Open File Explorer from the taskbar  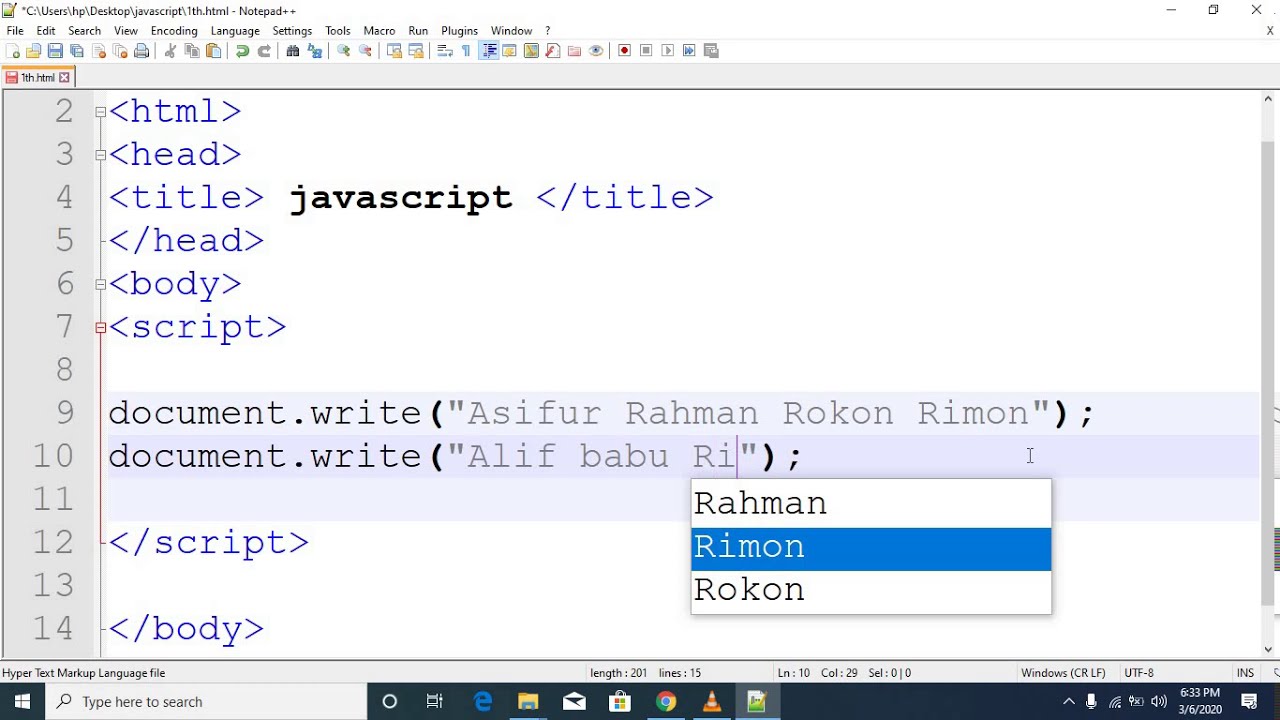point(528,702)
